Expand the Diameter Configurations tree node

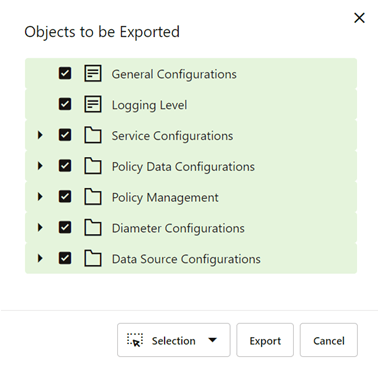pos(40,227)
